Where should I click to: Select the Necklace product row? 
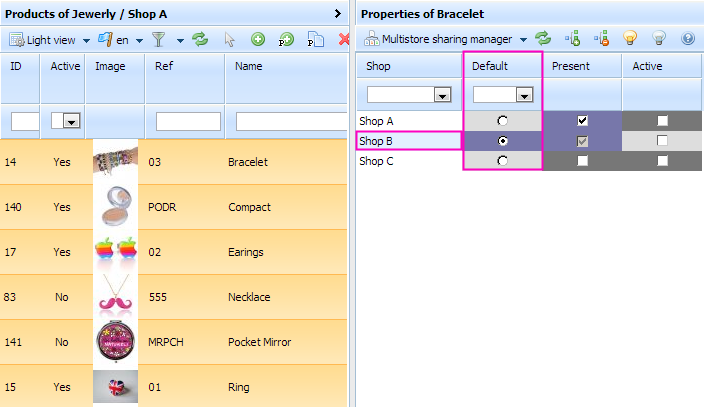click(174, 297)
